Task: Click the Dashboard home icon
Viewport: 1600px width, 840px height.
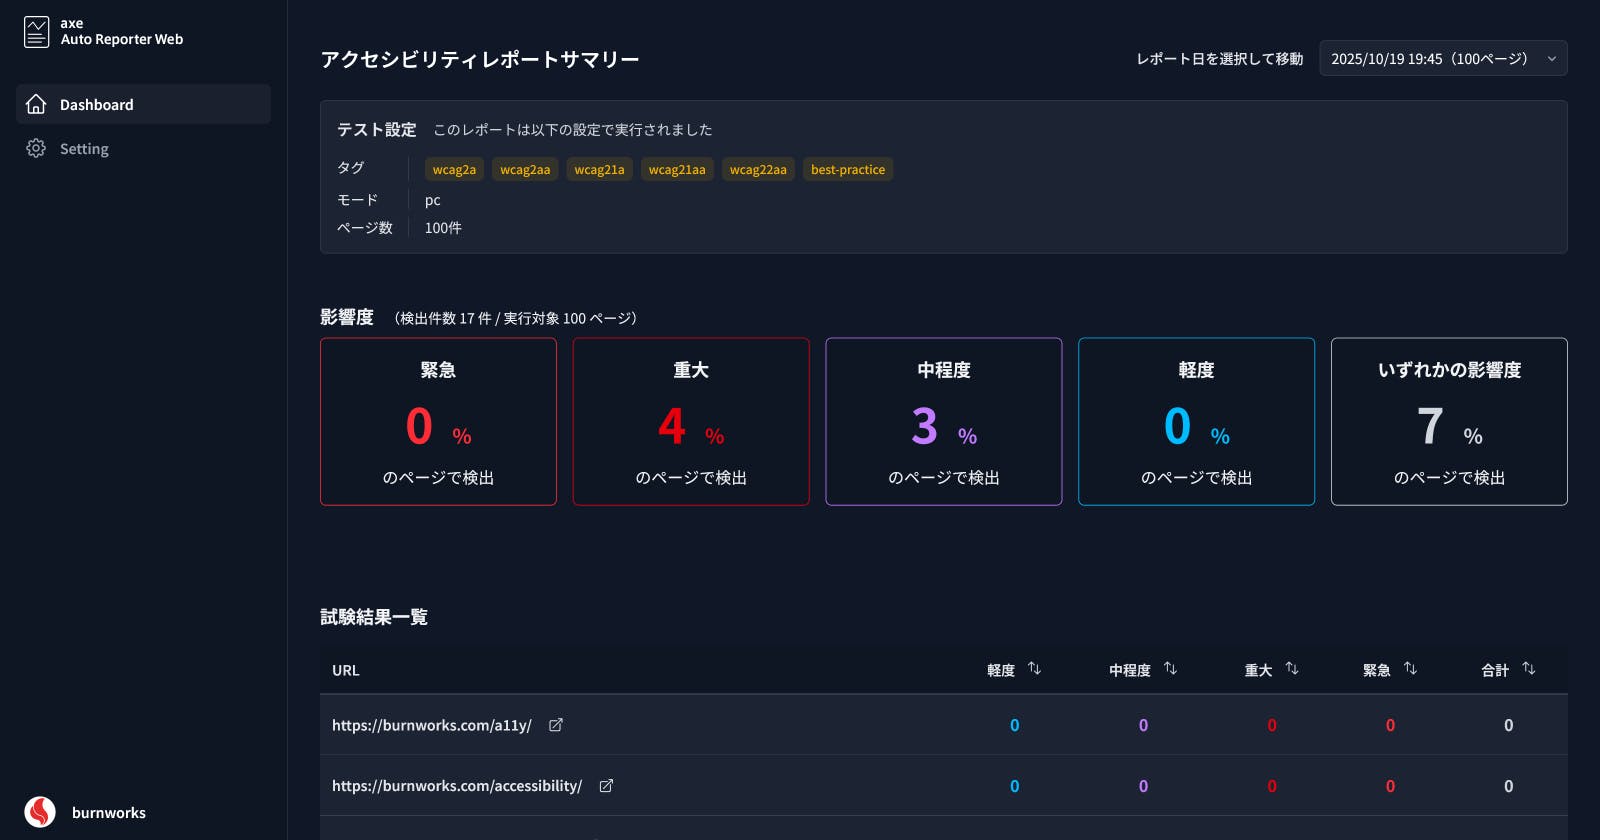Action: click(x=36, y=104)
